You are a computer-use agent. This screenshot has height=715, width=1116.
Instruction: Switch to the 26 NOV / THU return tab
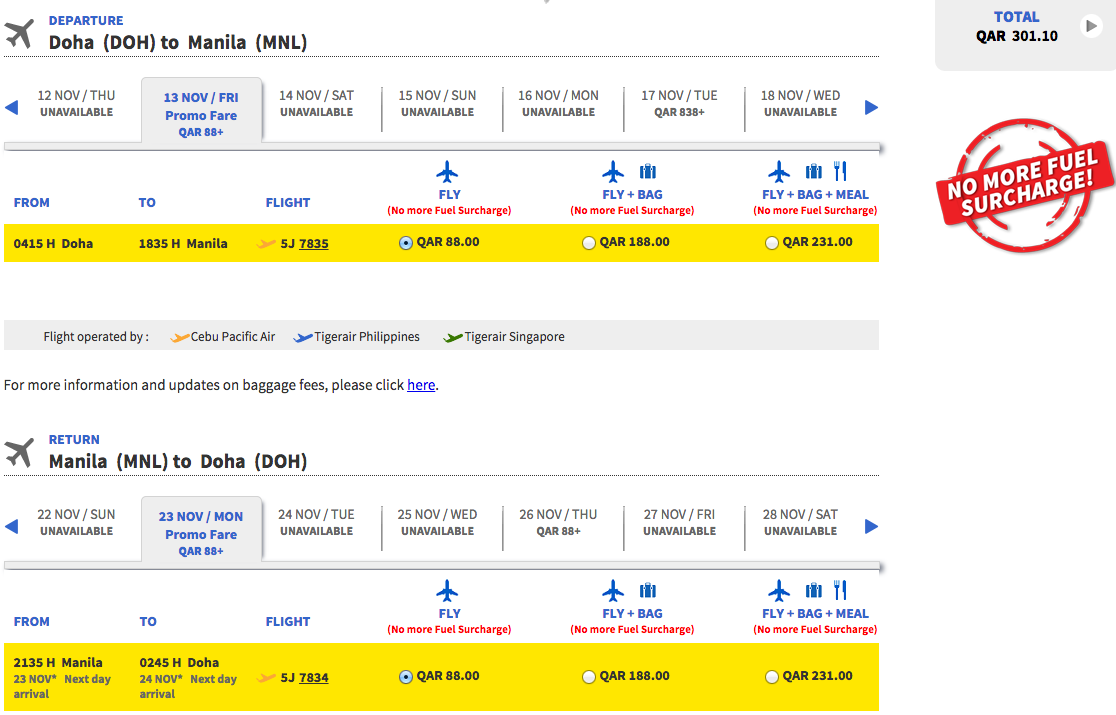click(x=559, y=523)
